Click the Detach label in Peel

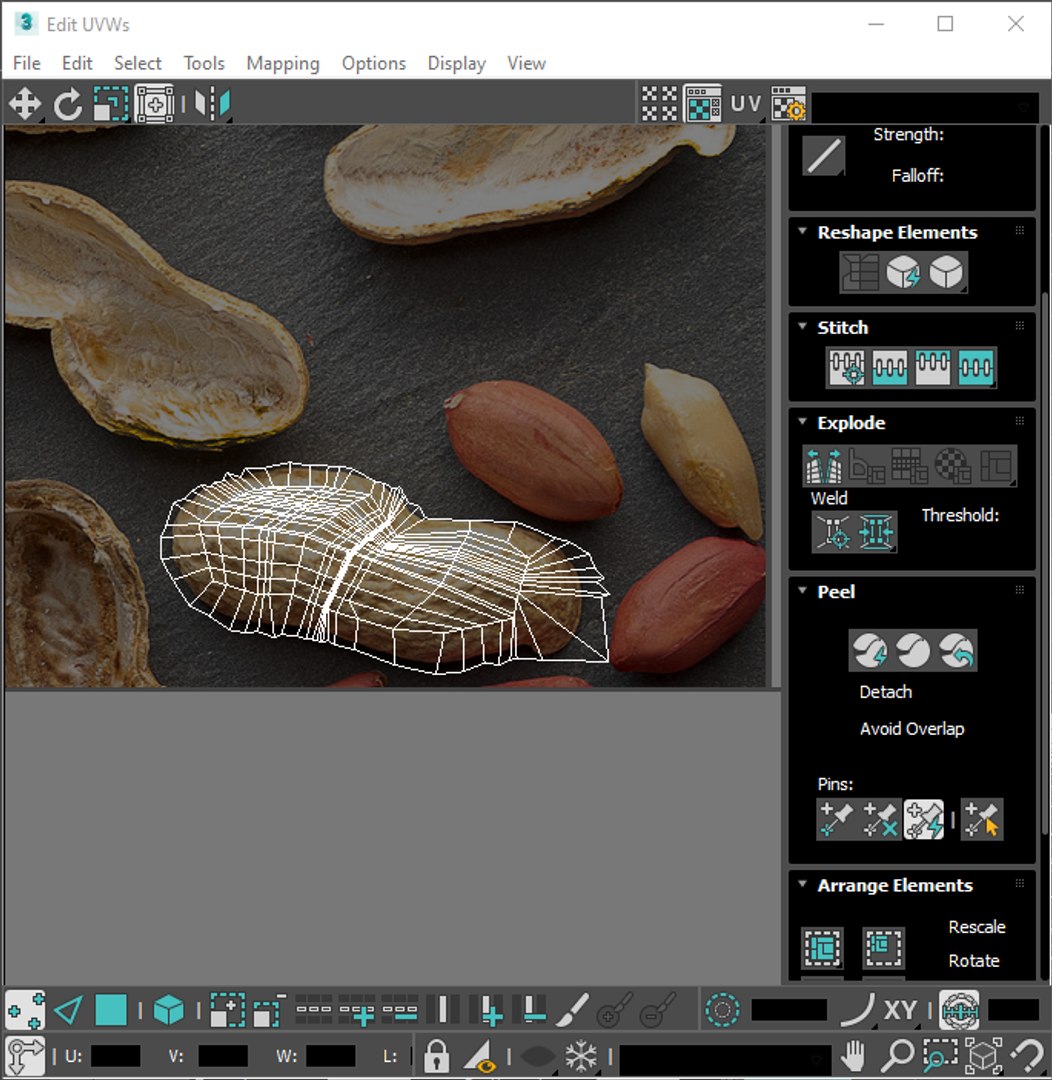886,692
